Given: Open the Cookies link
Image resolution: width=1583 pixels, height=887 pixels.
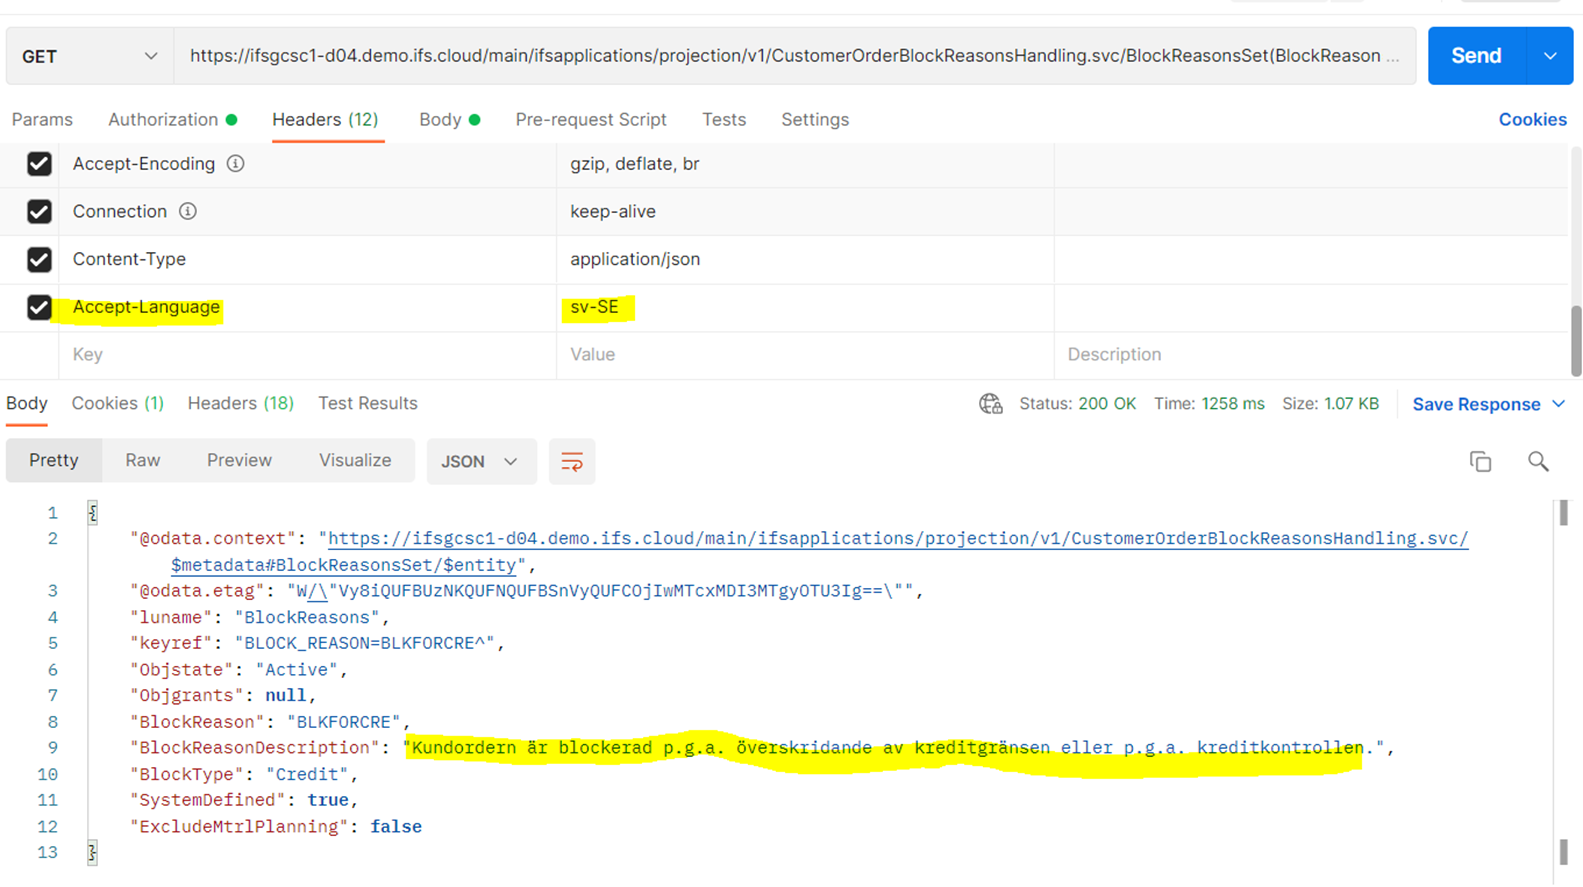Looking at the screenshot, I should 1531,120.
